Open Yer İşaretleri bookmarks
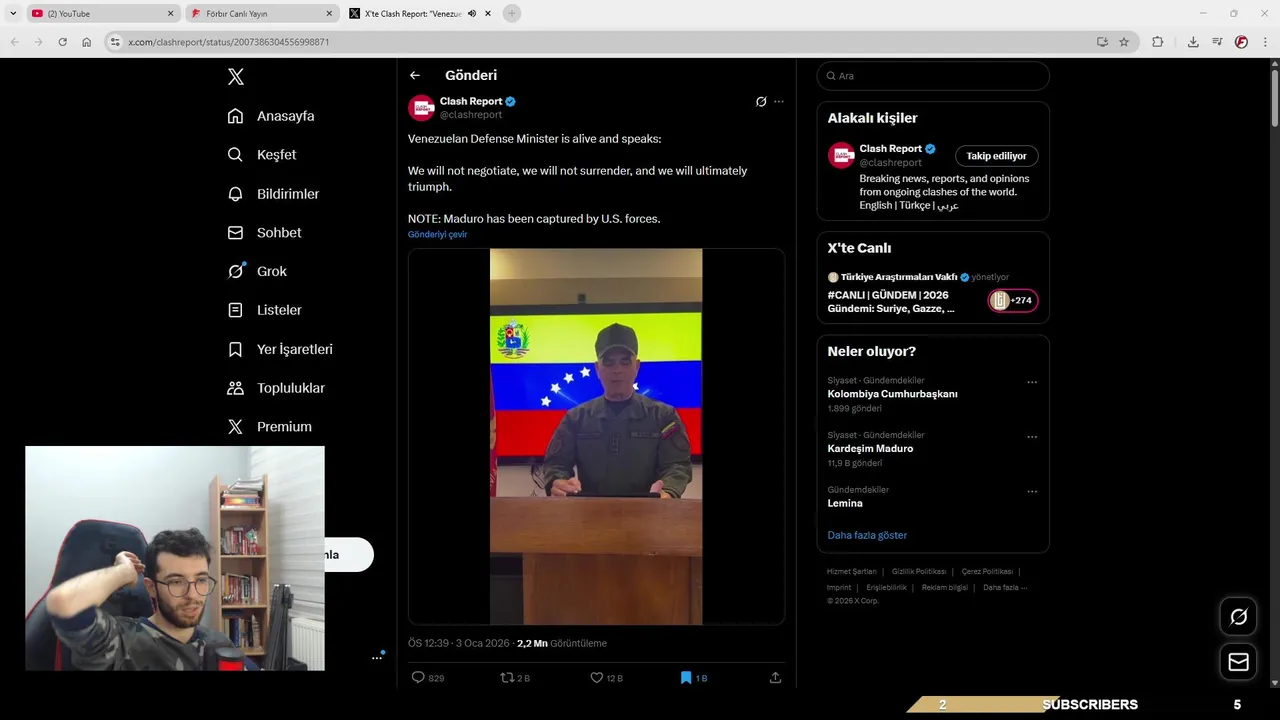Screen dimensions: 1280x720 tap(280, 349)
